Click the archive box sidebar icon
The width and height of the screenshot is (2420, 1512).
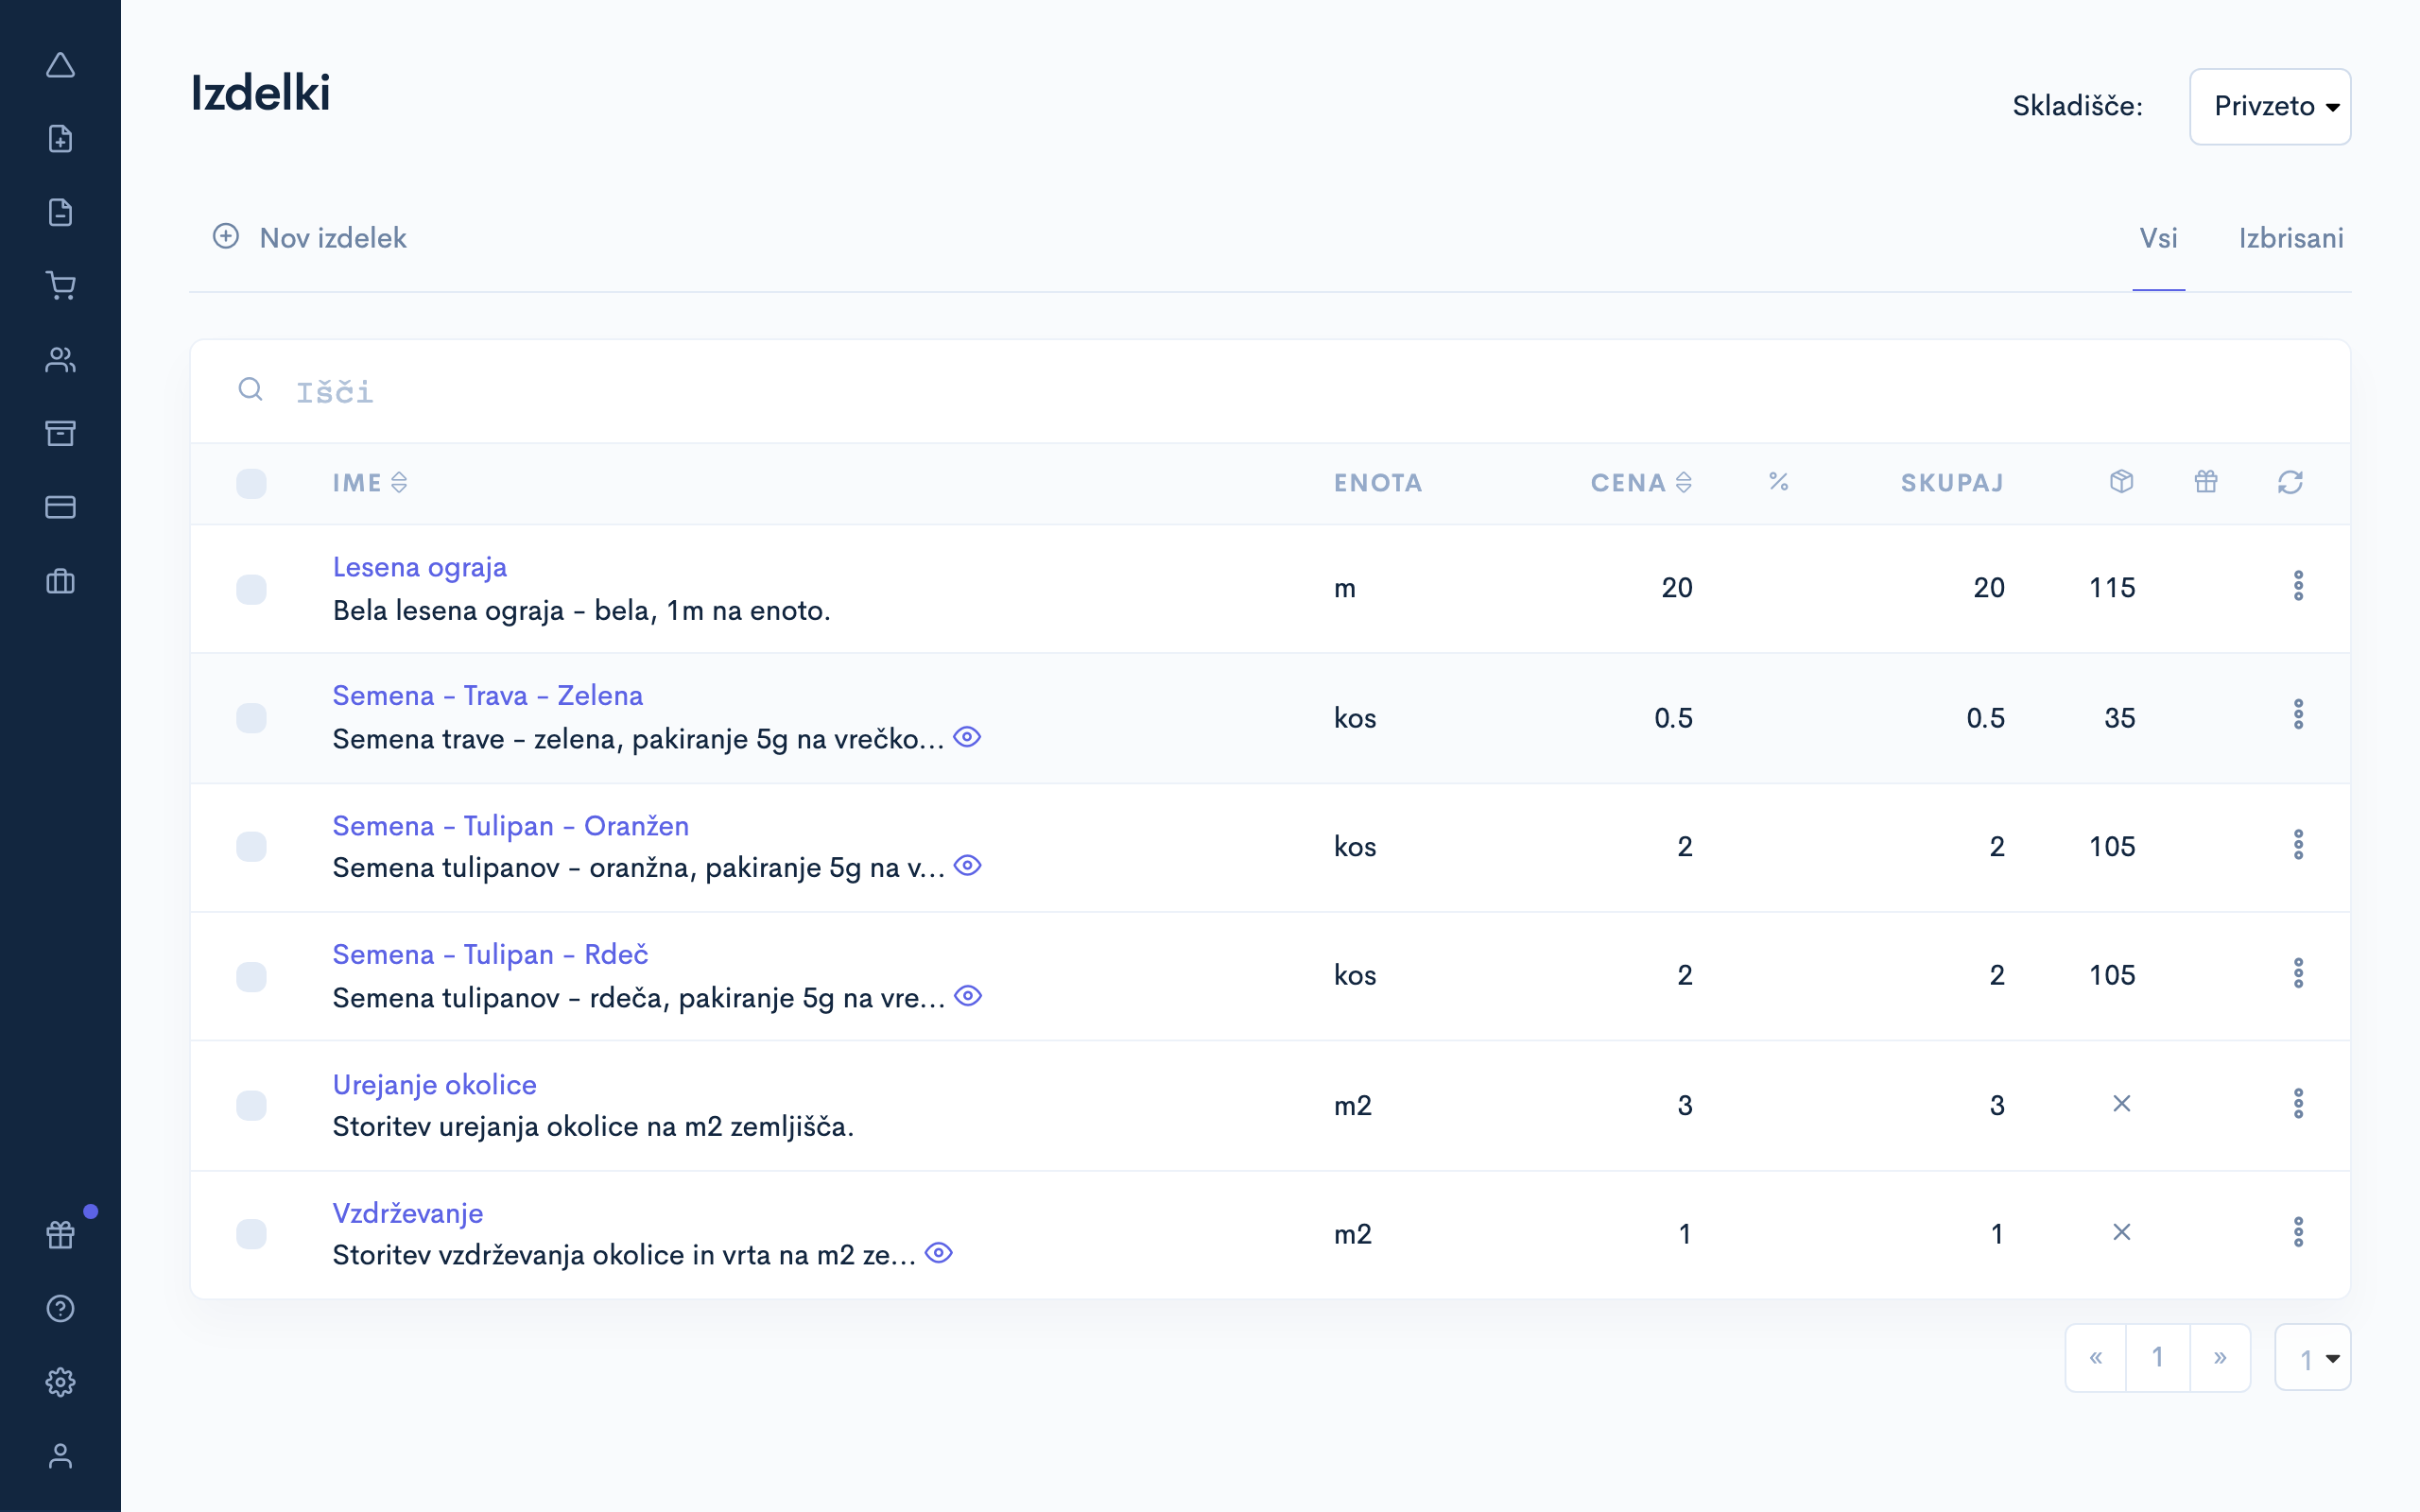[60, 433]
